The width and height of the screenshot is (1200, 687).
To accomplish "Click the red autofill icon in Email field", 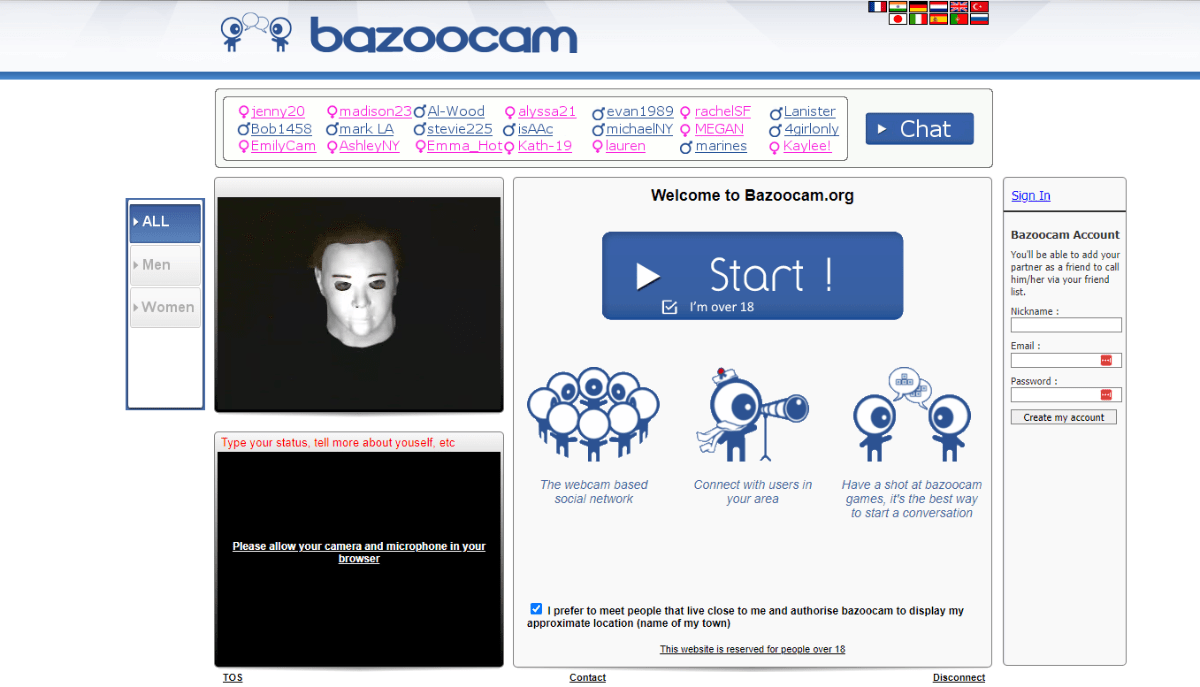I will coord(1106,360).
